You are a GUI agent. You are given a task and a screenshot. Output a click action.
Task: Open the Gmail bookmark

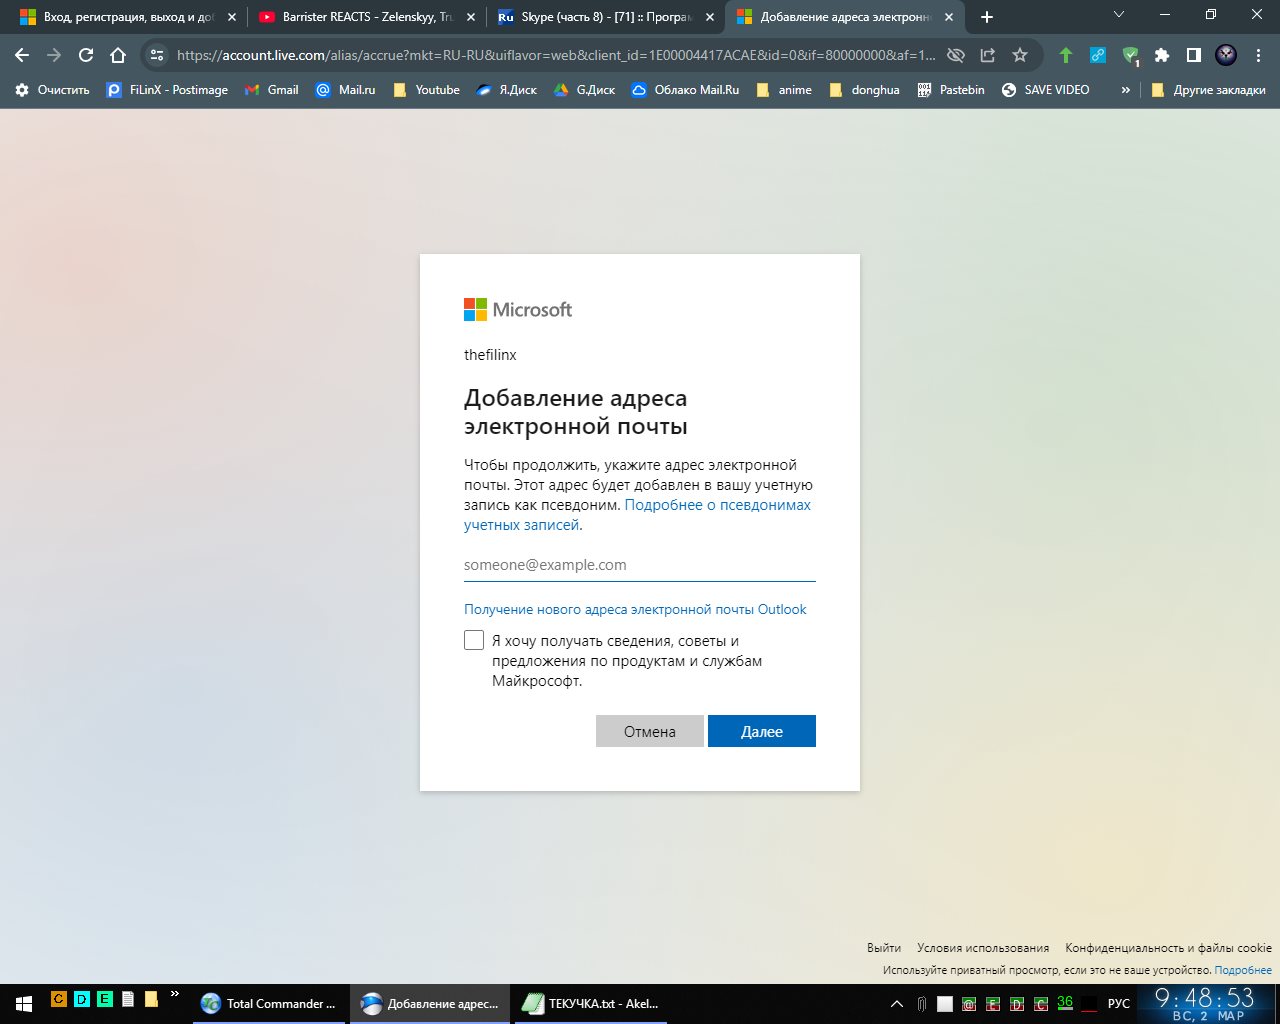271,90
